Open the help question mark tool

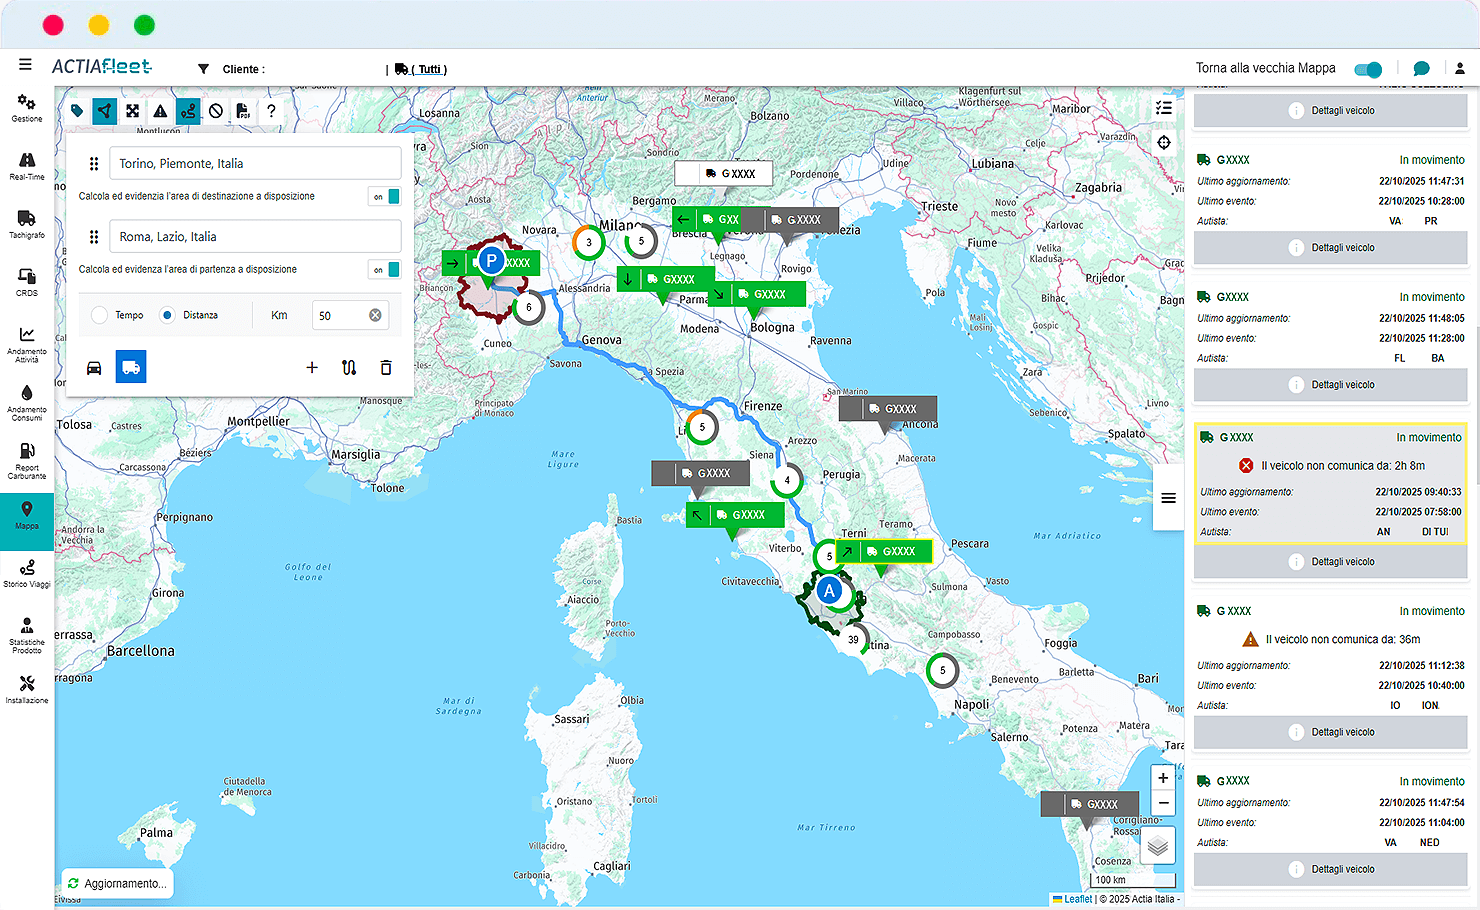pyautogui.click(x=271, y=111)
